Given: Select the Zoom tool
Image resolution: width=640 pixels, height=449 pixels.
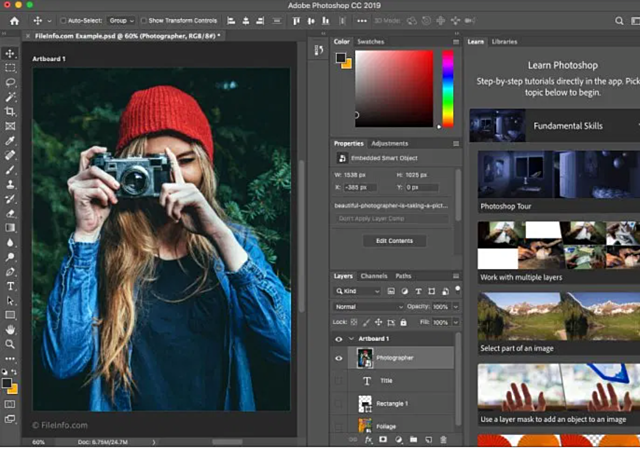Looking at the screenshot, I should [x=10, y=344].
